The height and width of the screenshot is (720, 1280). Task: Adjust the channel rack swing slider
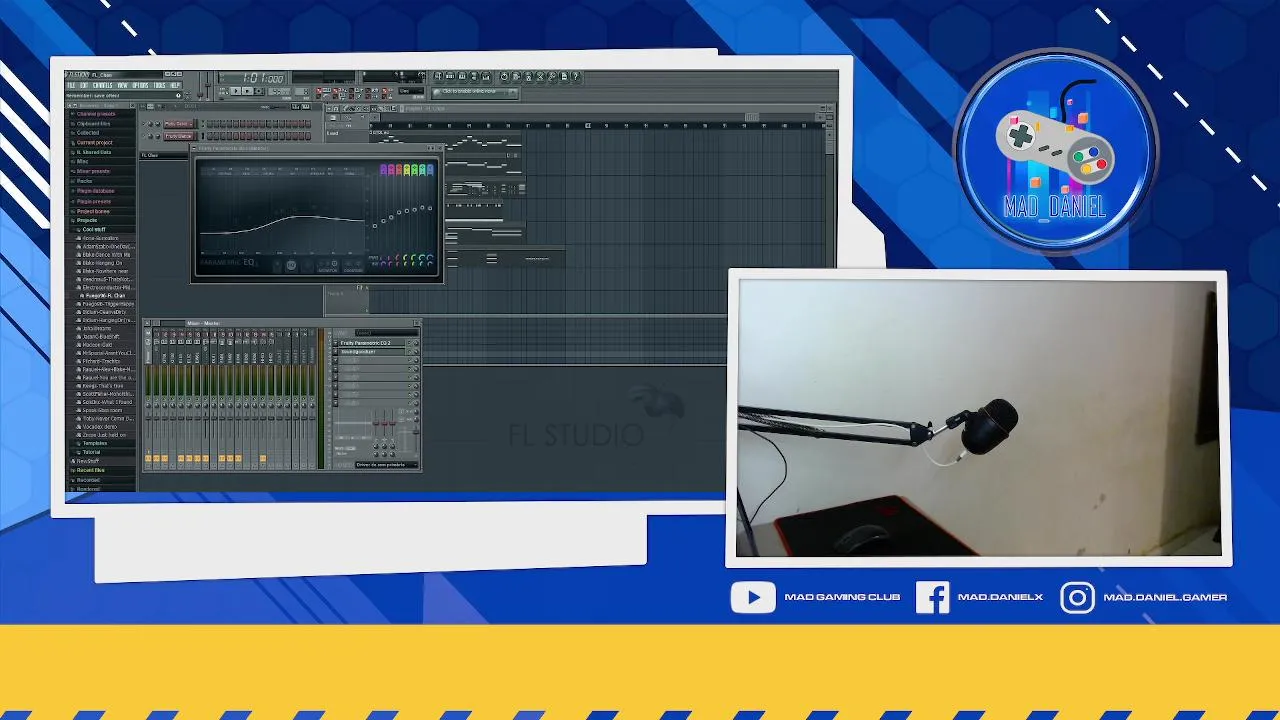coord(278,107)
